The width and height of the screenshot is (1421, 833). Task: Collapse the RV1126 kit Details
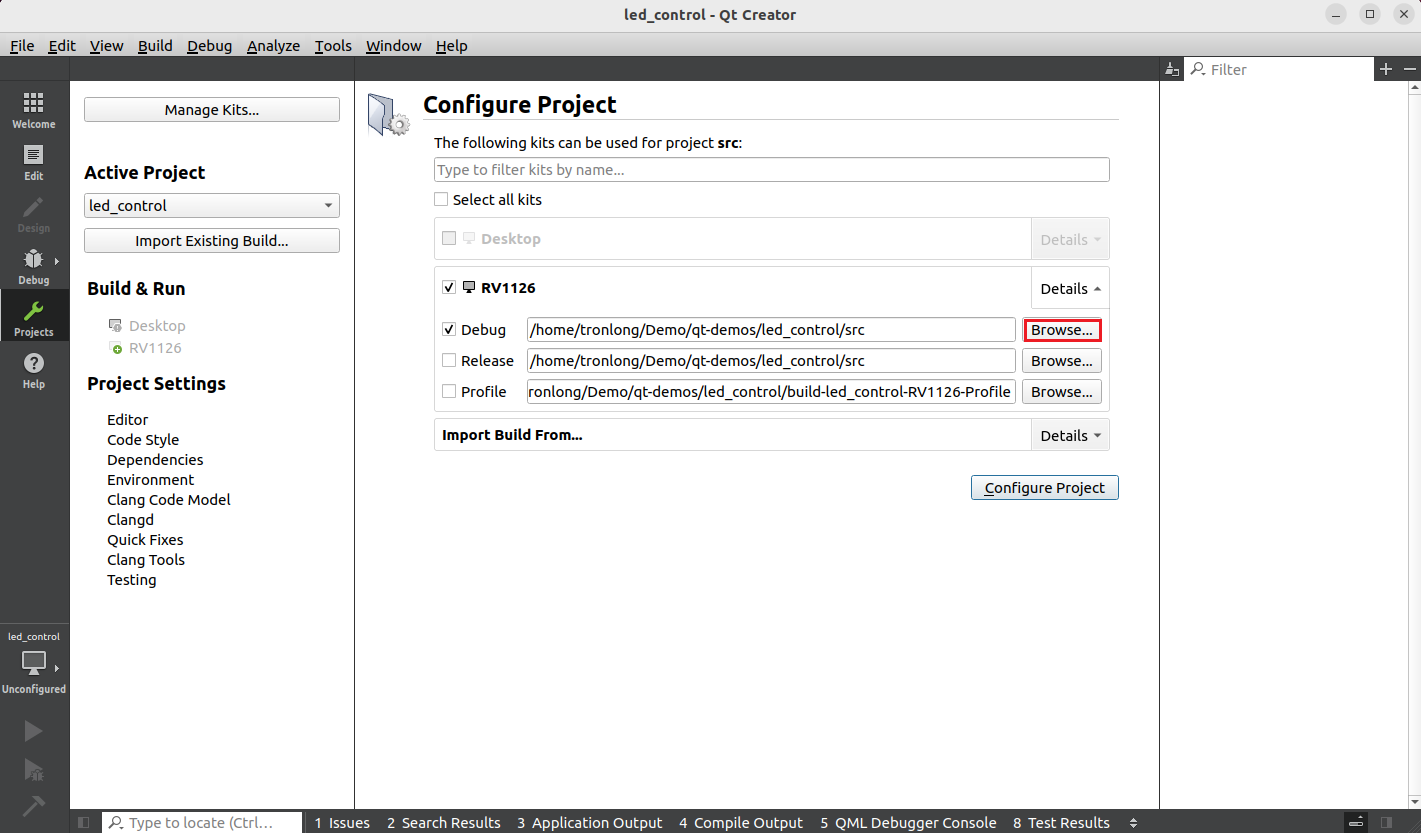[1070, 289]
